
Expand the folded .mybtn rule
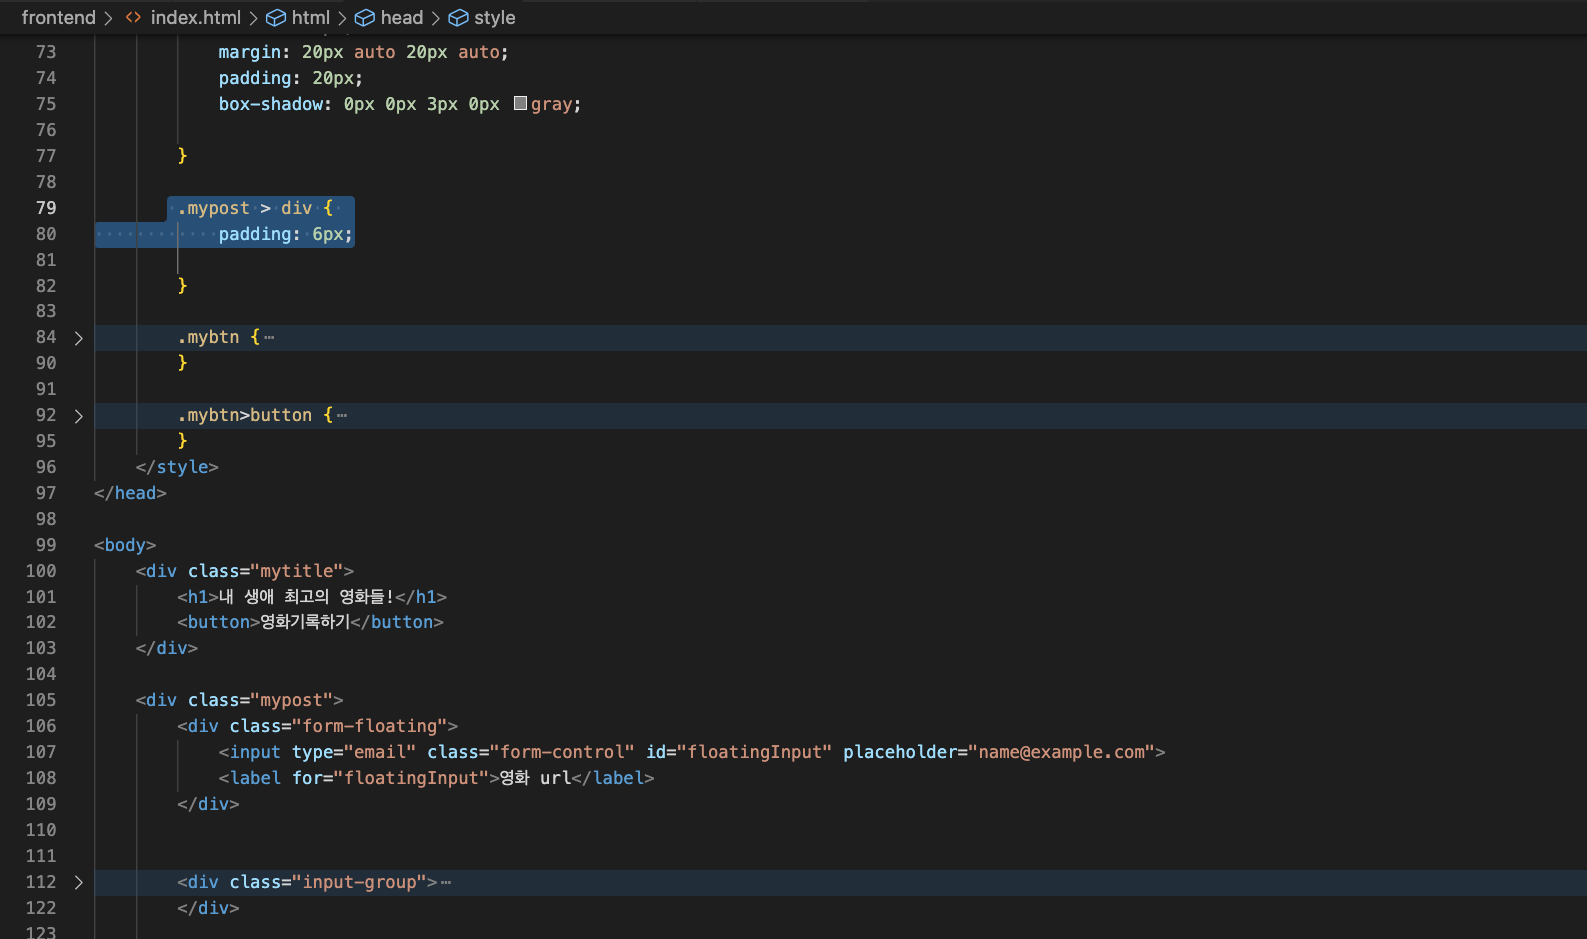pyautogui.click(x=78, y=338)
